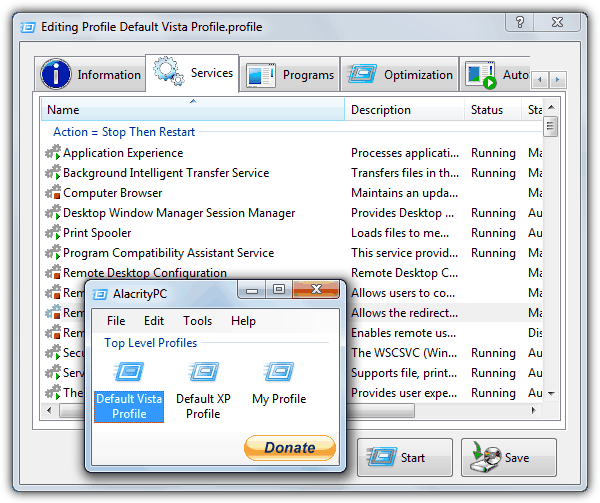The height and width of the screenshot is (503, 600).
Task: Save the profile with Save button
Action: 509,458
